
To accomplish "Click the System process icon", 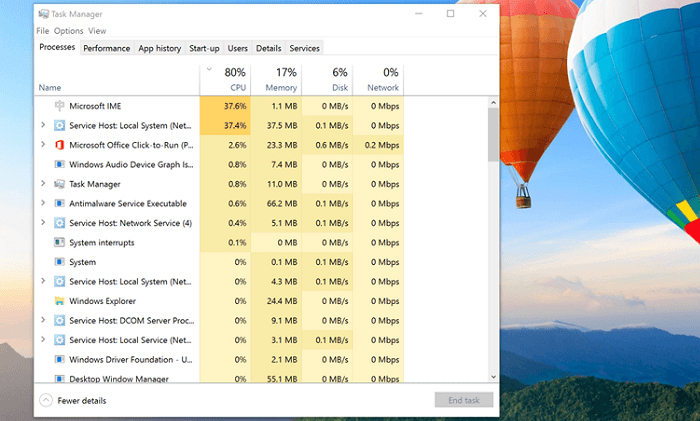I will (x=59, y=262).
